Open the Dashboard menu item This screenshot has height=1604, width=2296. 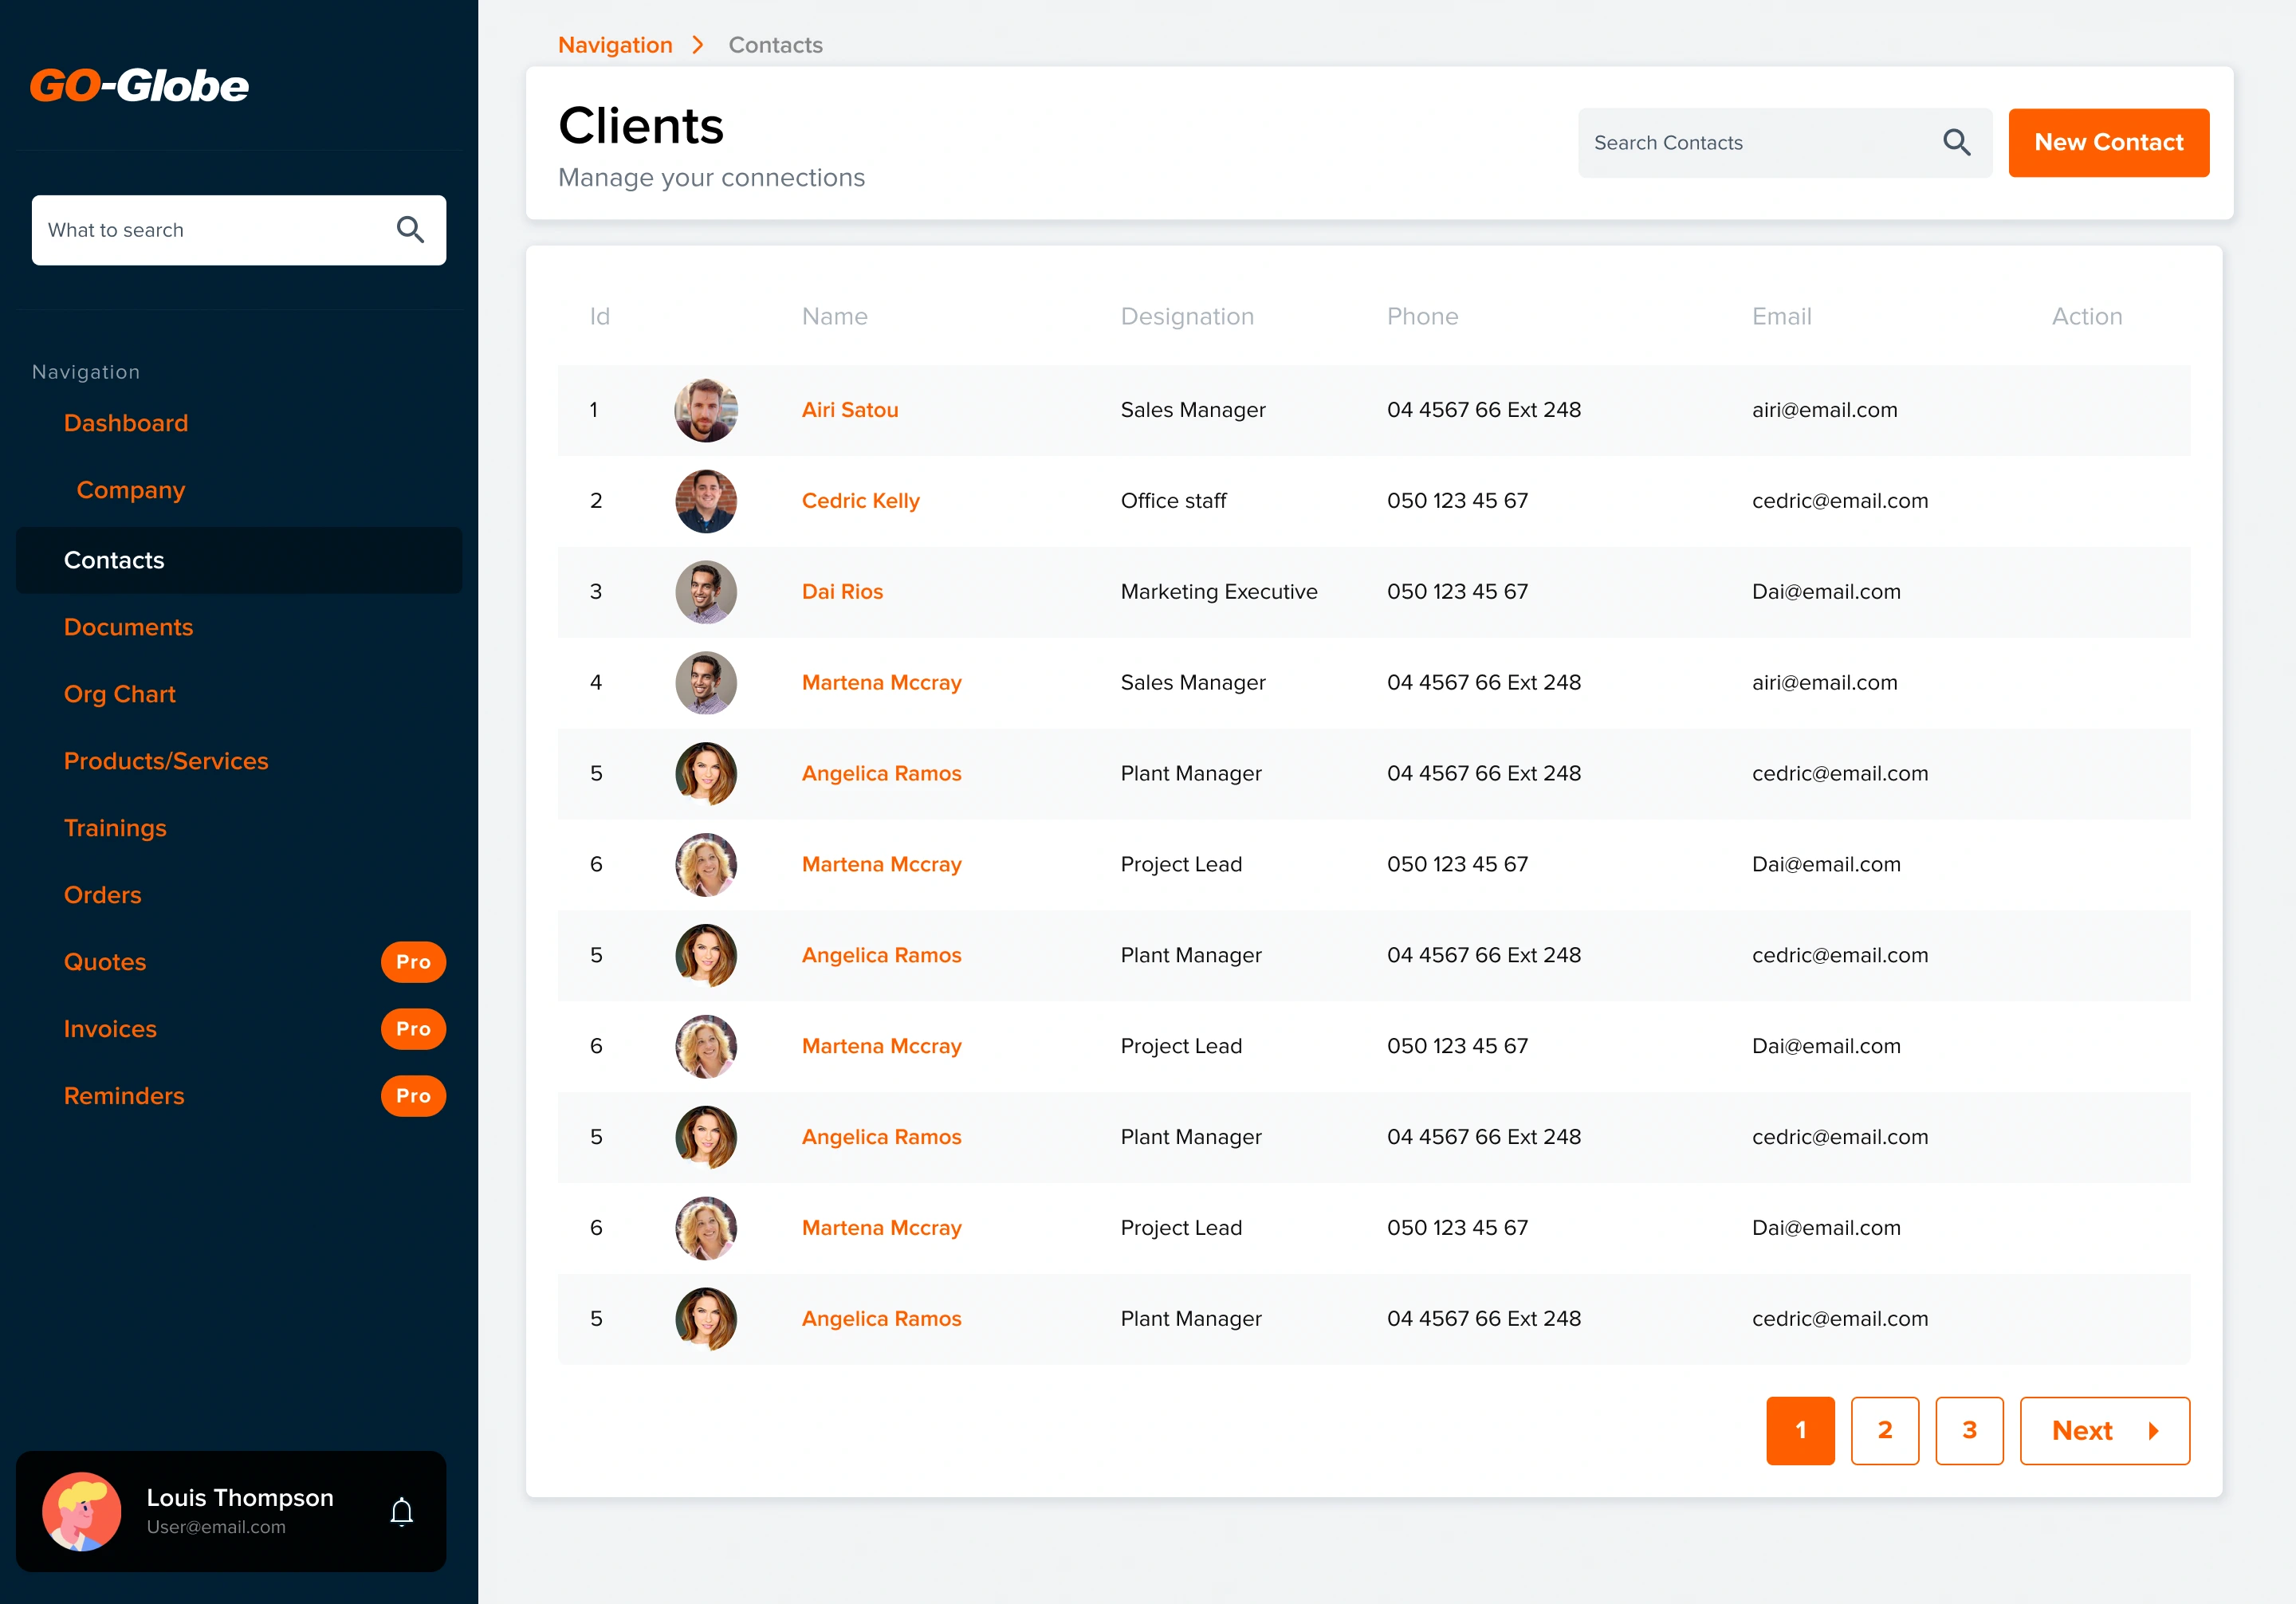[x=126, y=423]
